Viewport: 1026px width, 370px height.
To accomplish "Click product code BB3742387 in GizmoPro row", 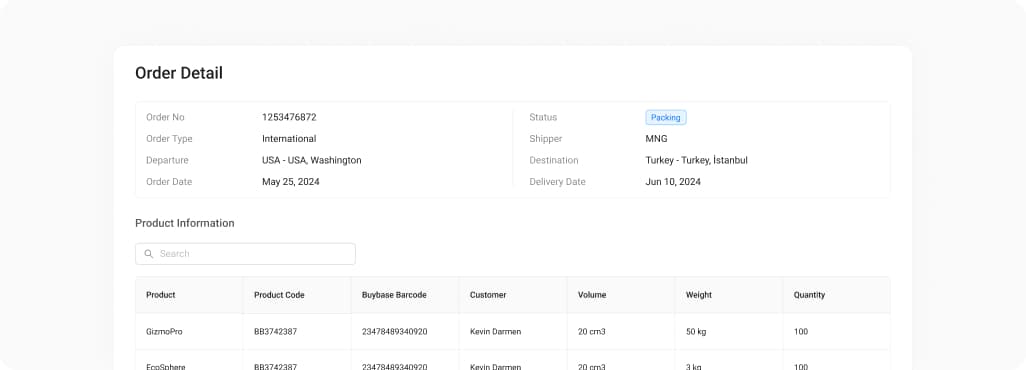I will click(x=275, y=332).
